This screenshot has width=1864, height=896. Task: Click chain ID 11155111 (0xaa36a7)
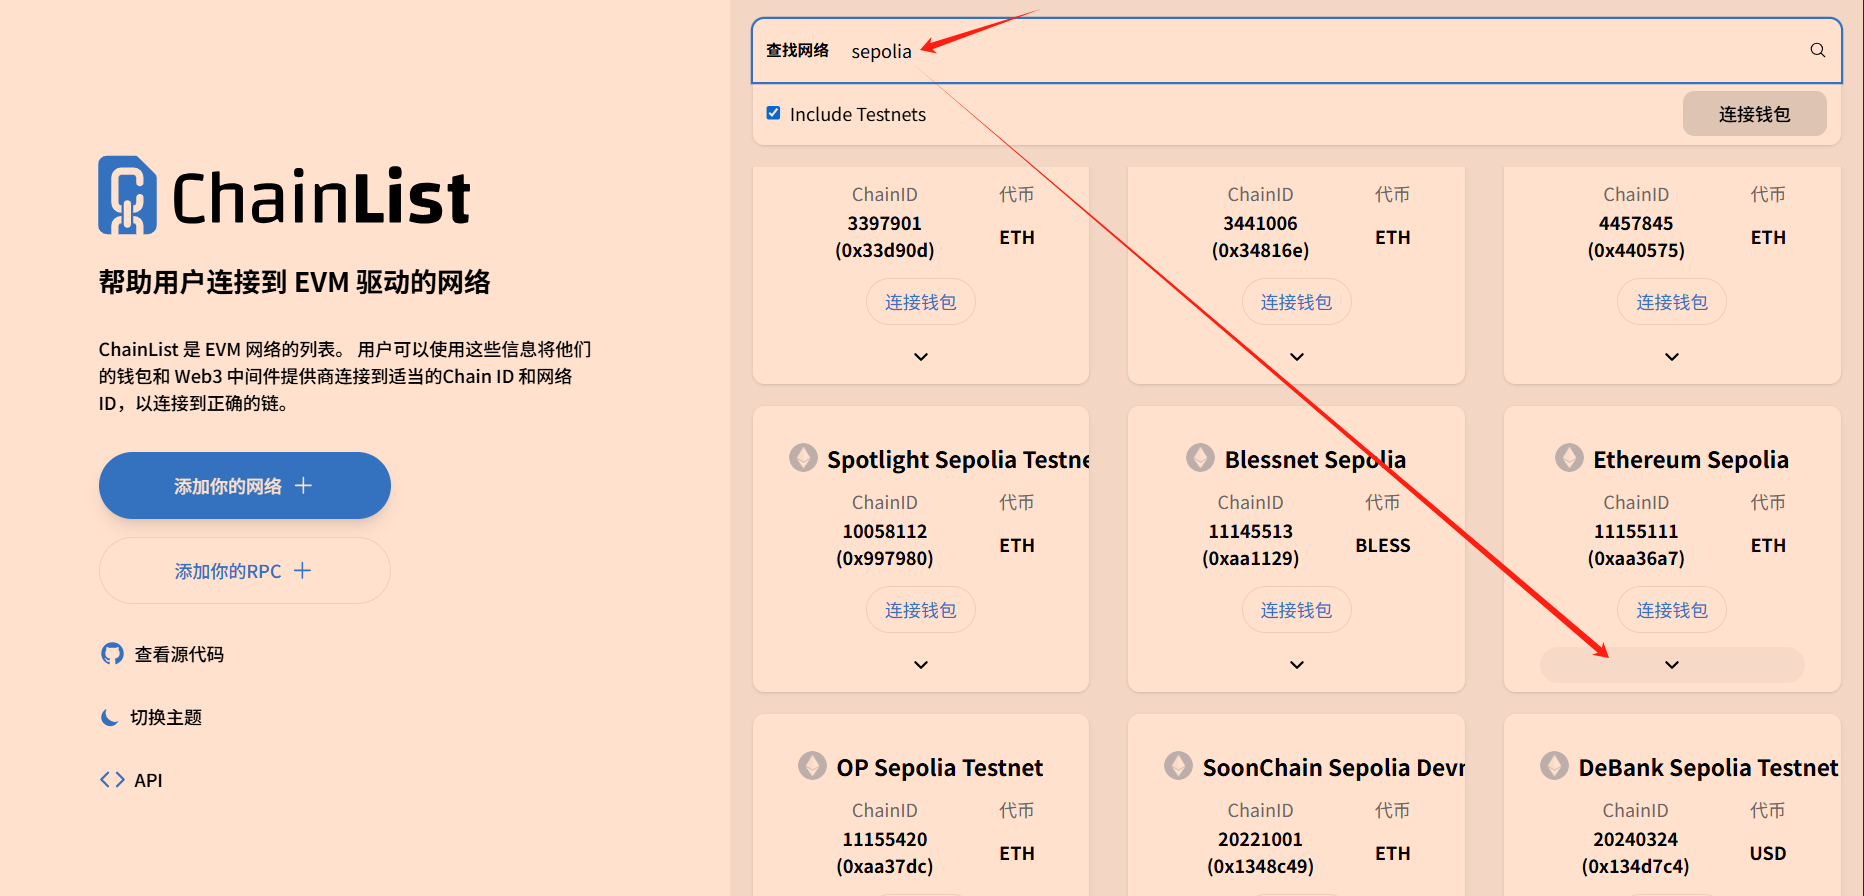pos(1636,545)
